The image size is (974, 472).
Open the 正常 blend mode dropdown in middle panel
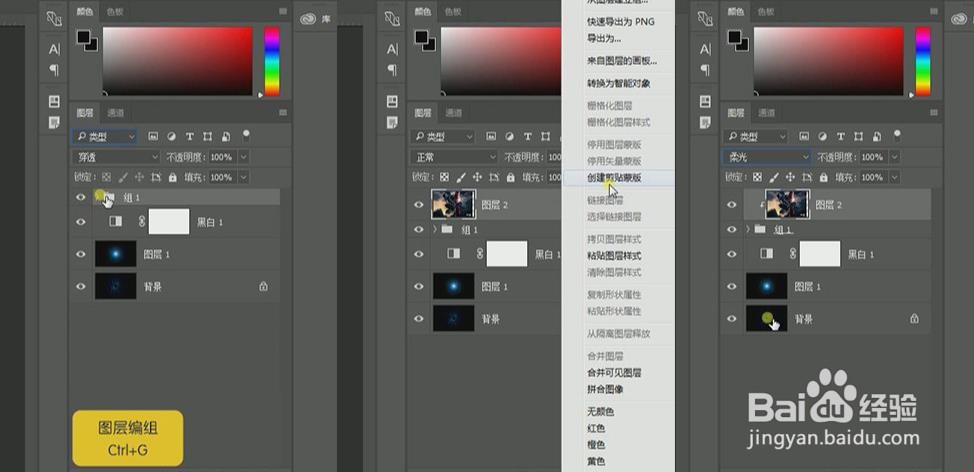pyautogui.click(x=454, y=157)
